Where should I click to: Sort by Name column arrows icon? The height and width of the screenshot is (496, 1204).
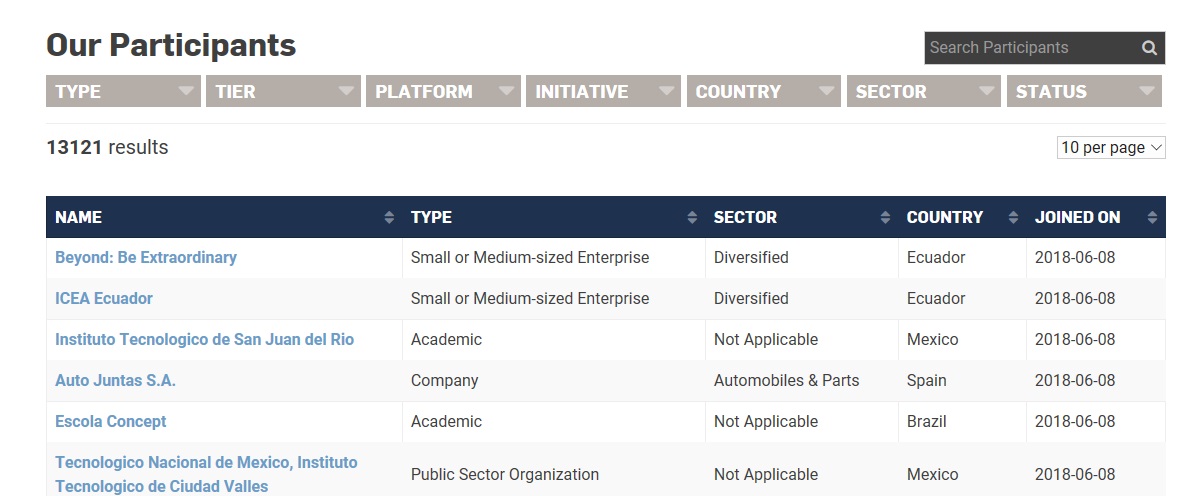pos(389,217)
